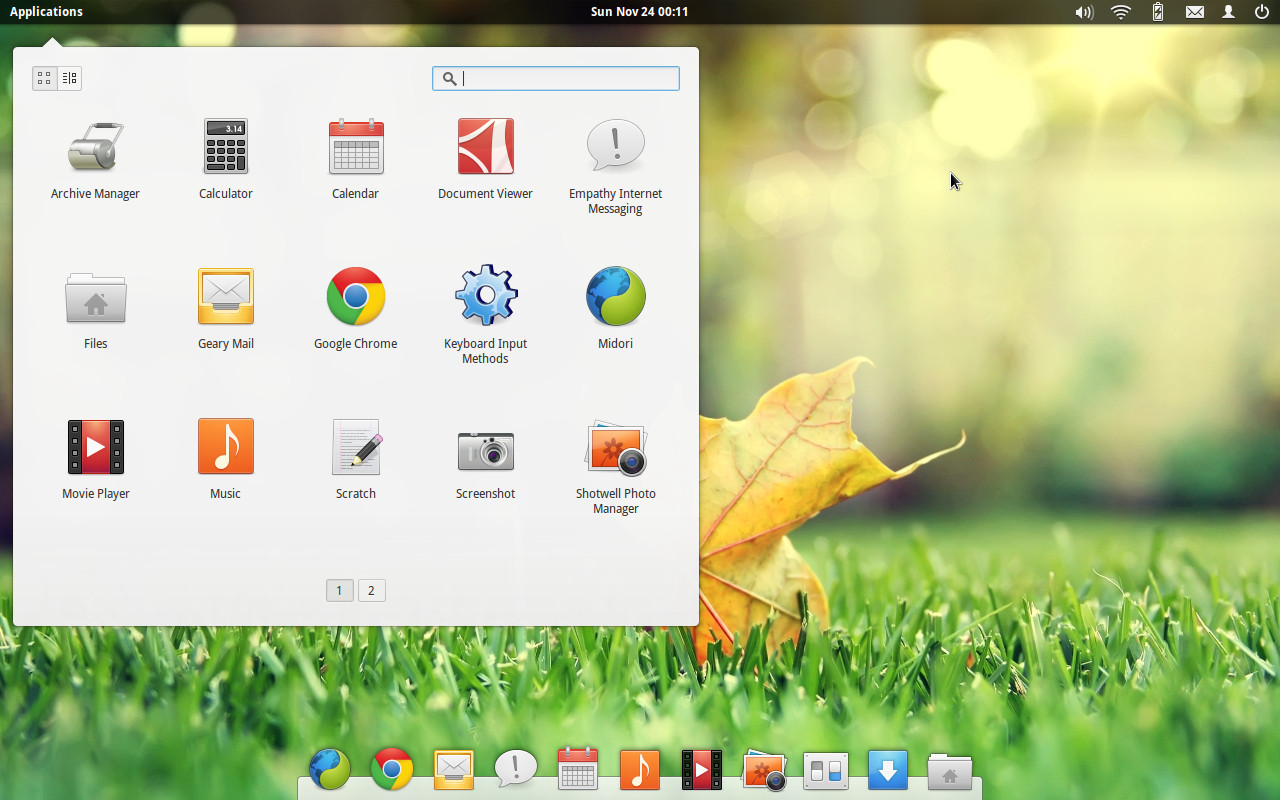Launch Midori from the dock
This screenshot has width=1280, height=800.
(x=330, y=769)
